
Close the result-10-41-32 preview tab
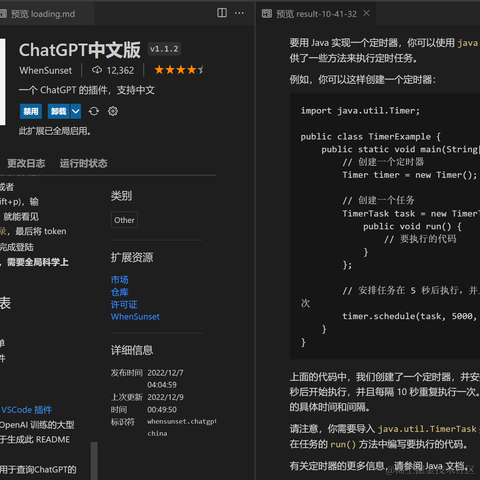(366, 13)
